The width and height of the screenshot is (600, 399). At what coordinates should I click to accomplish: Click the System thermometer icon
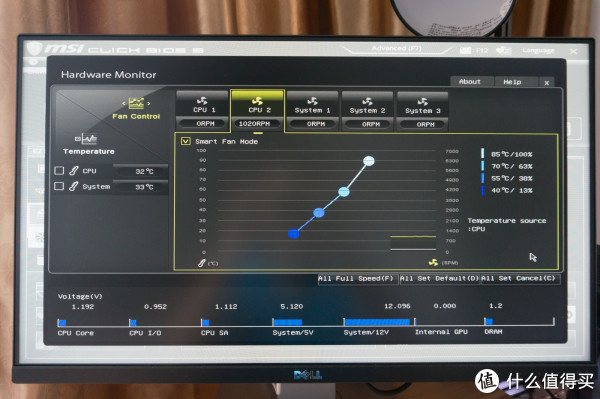(74, 186)
